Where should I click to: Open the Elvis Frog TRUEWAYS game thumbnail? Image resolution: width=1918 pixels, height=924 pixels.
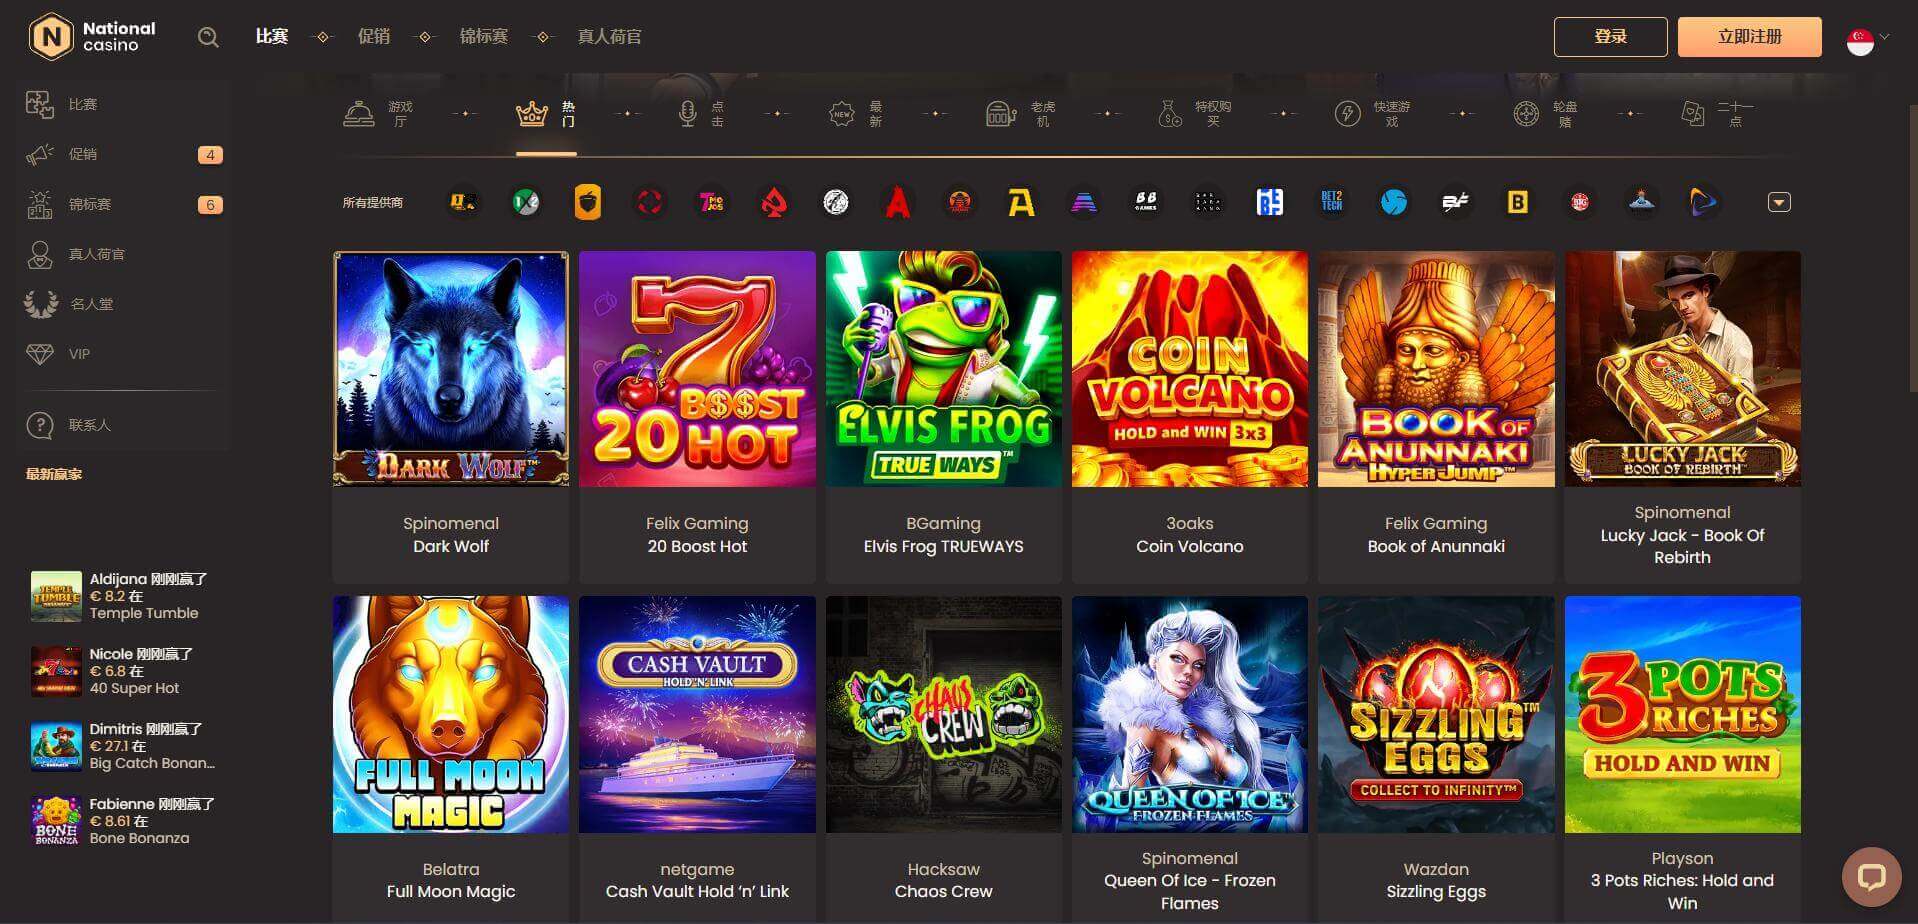[944, 369]
